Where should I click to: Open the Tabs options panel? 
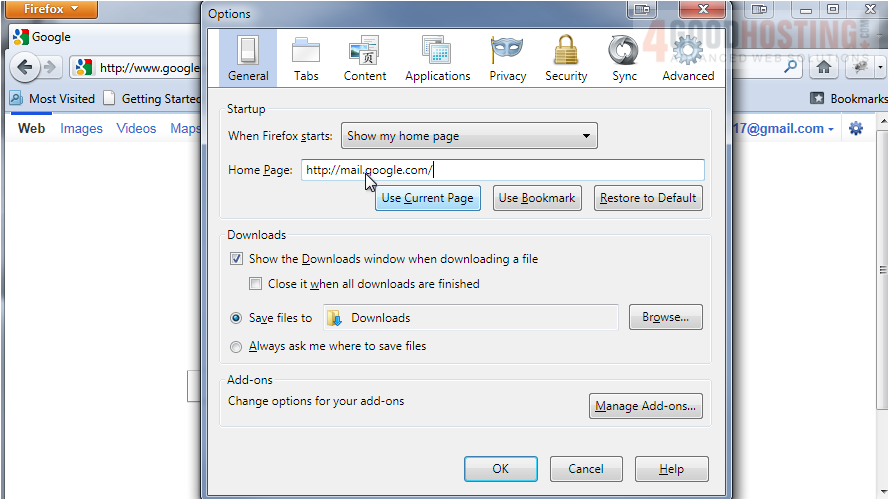[x=306, y=59]
